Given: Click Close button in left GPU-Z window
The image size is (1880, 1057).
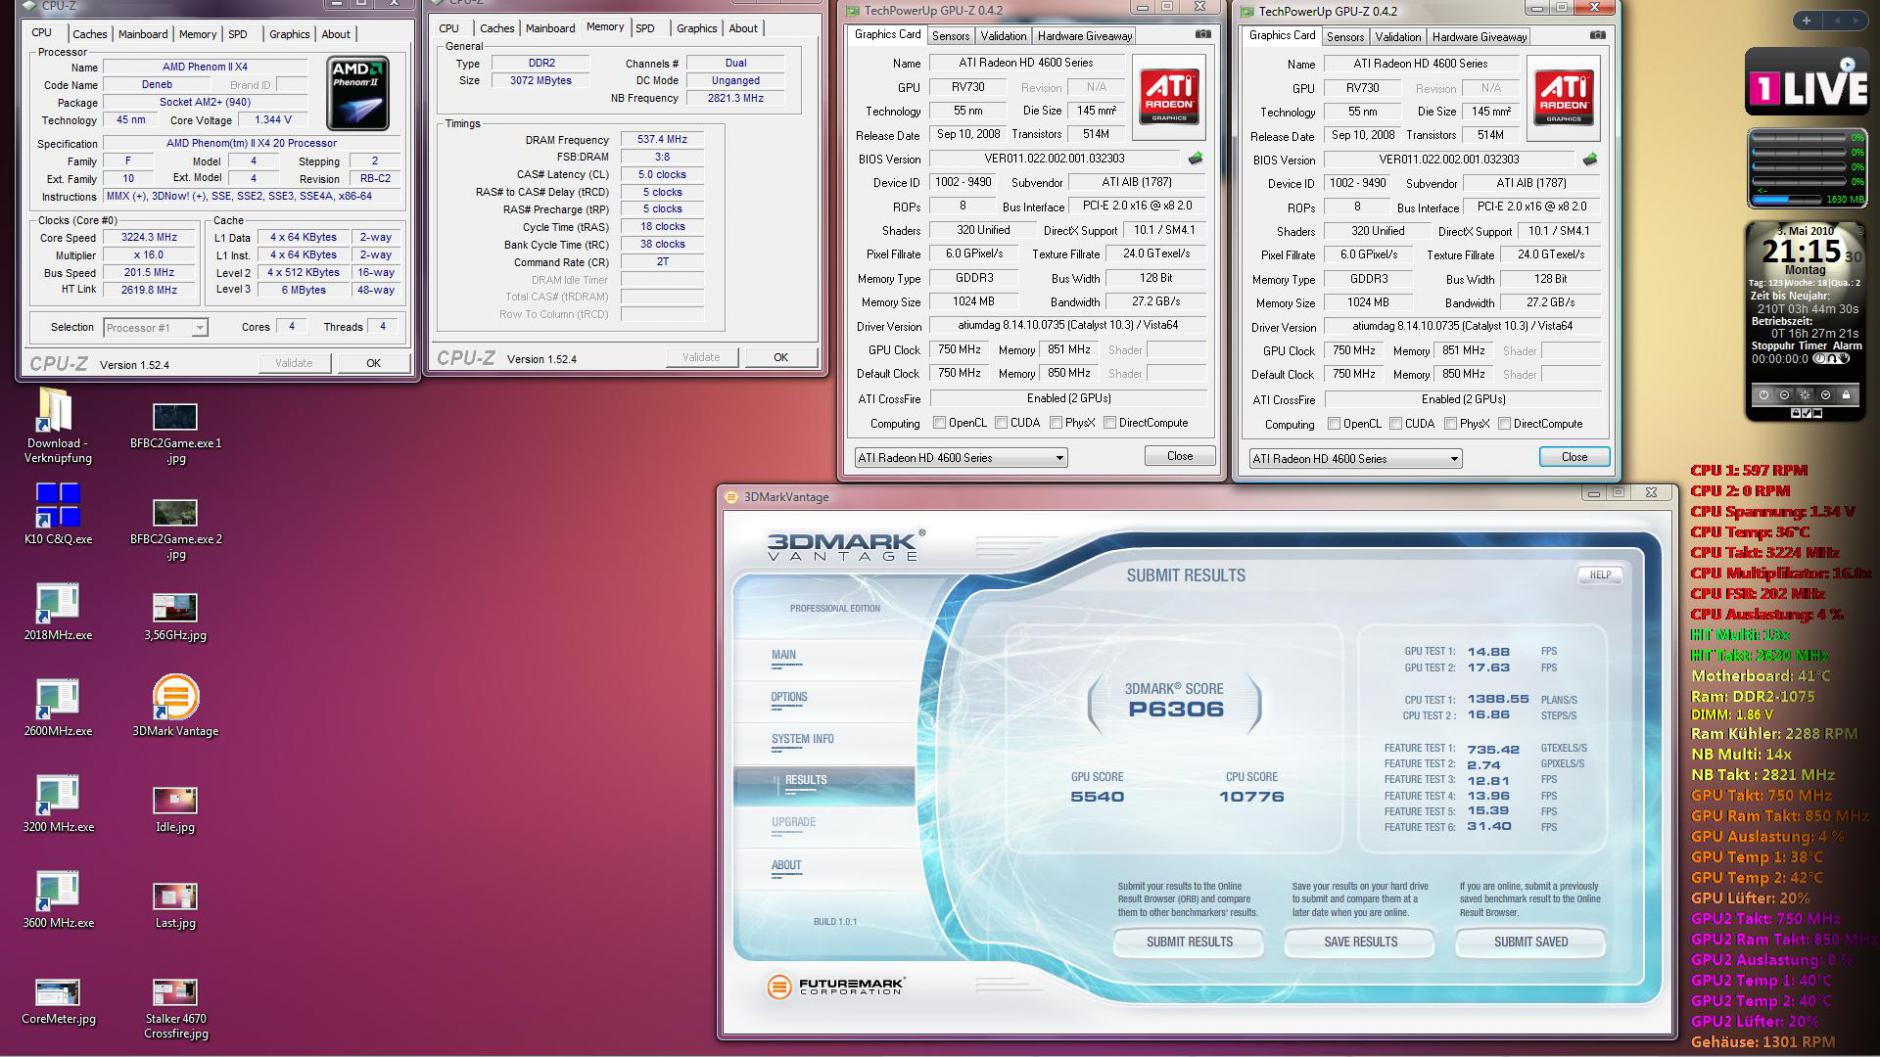Looking at the screenshot, I should [1180, 456].
